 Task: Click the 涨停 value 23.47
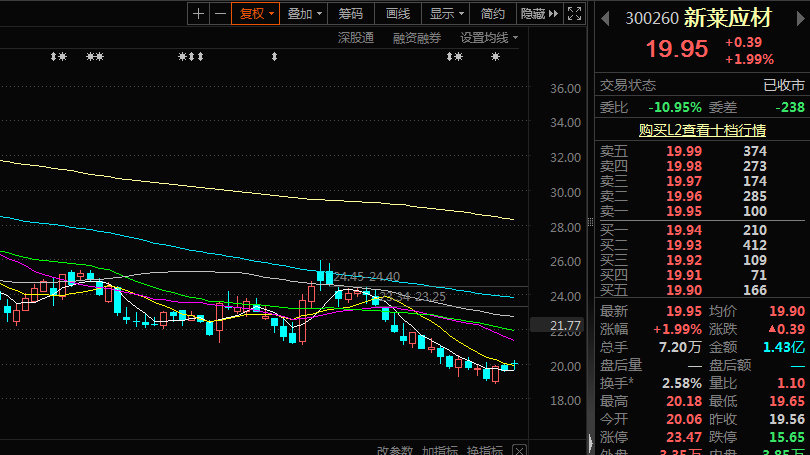point(684,437)
